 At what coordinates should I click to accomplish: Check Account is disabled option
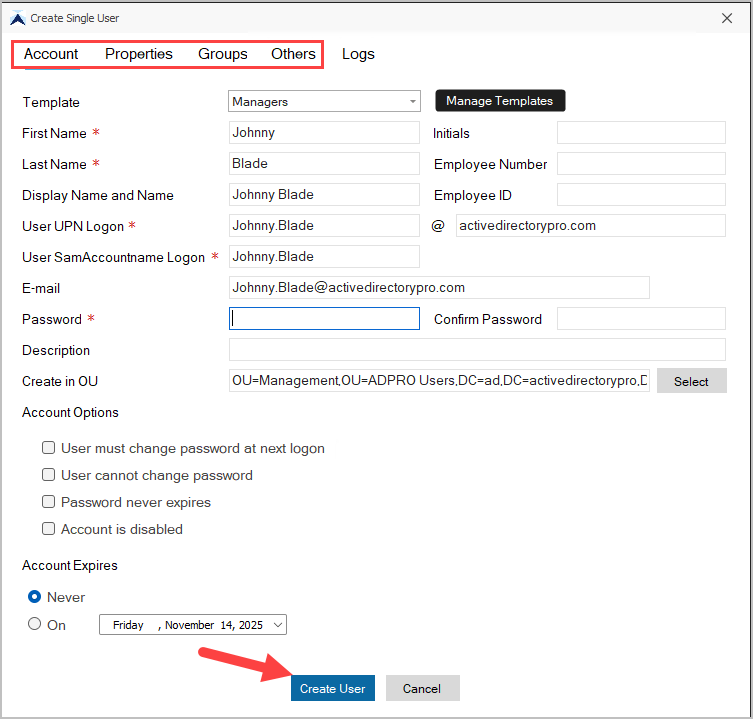tap(48, 529)
